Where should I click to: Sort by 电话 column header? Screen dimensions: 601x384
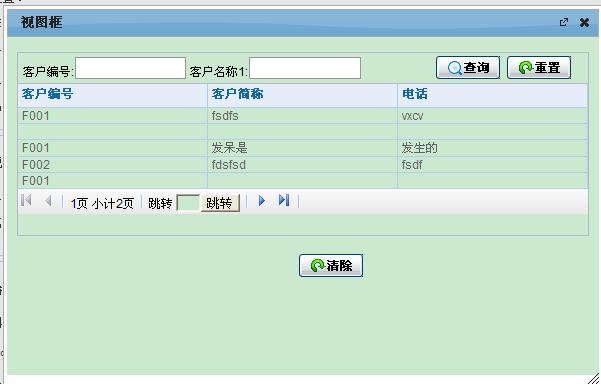tap(493, 95)
